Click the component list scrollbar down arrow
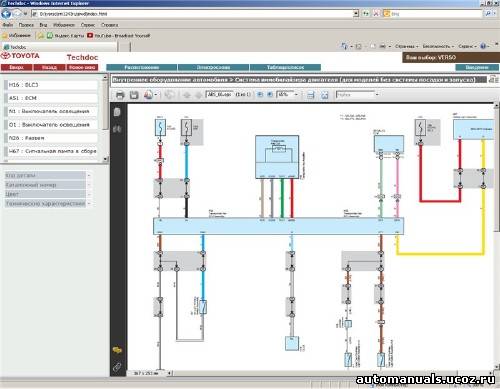The image size is (500, 389). [105, 159]
